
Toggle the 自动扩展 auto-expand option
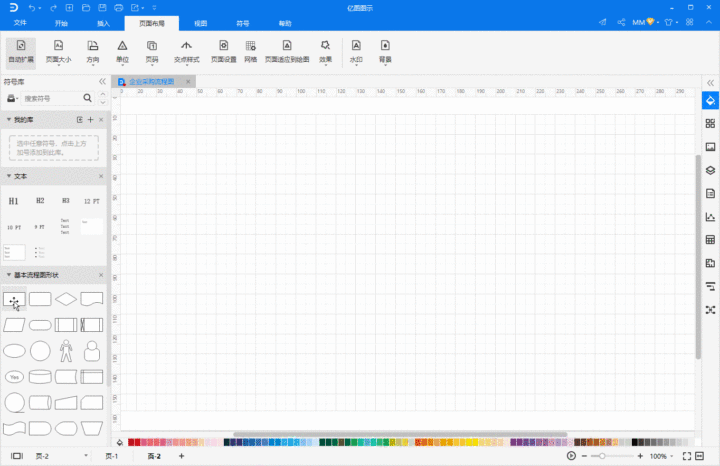coord(21,53)
